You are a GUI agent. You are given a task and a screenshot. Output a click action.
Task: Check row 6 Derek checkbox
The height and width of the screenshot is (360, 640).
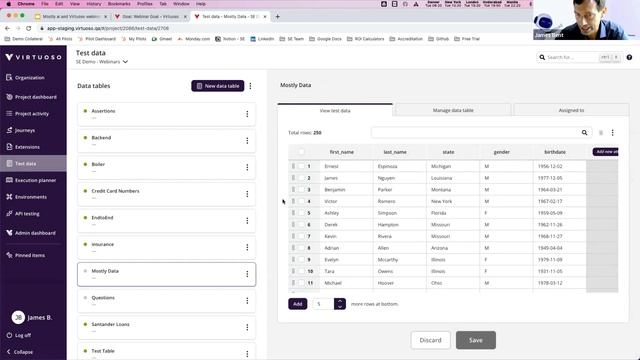301,224
